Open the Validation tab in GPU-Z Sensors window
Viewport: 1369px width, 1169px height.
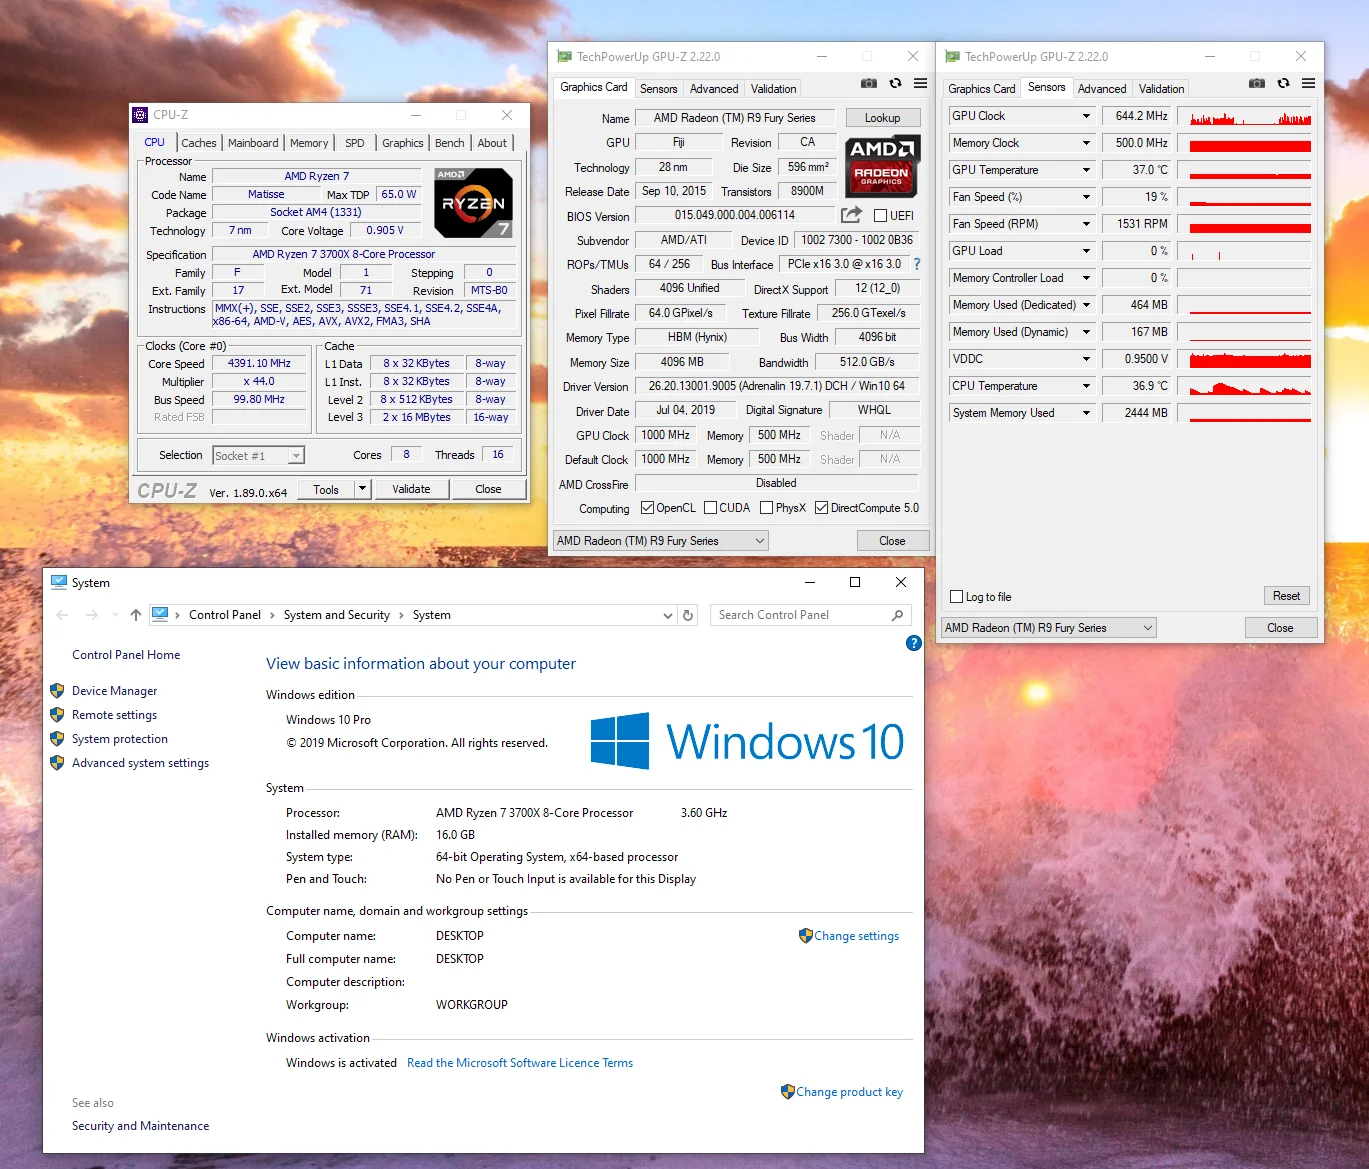(x=1161, y=89)
